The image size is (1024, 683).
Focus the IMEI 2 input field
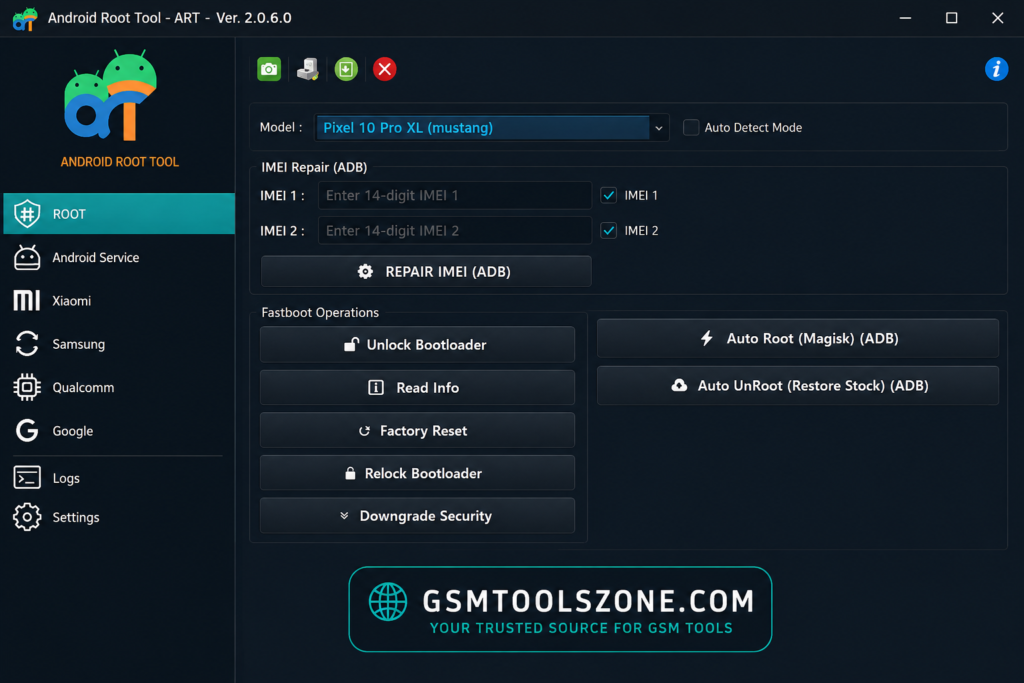coord(455,230)
